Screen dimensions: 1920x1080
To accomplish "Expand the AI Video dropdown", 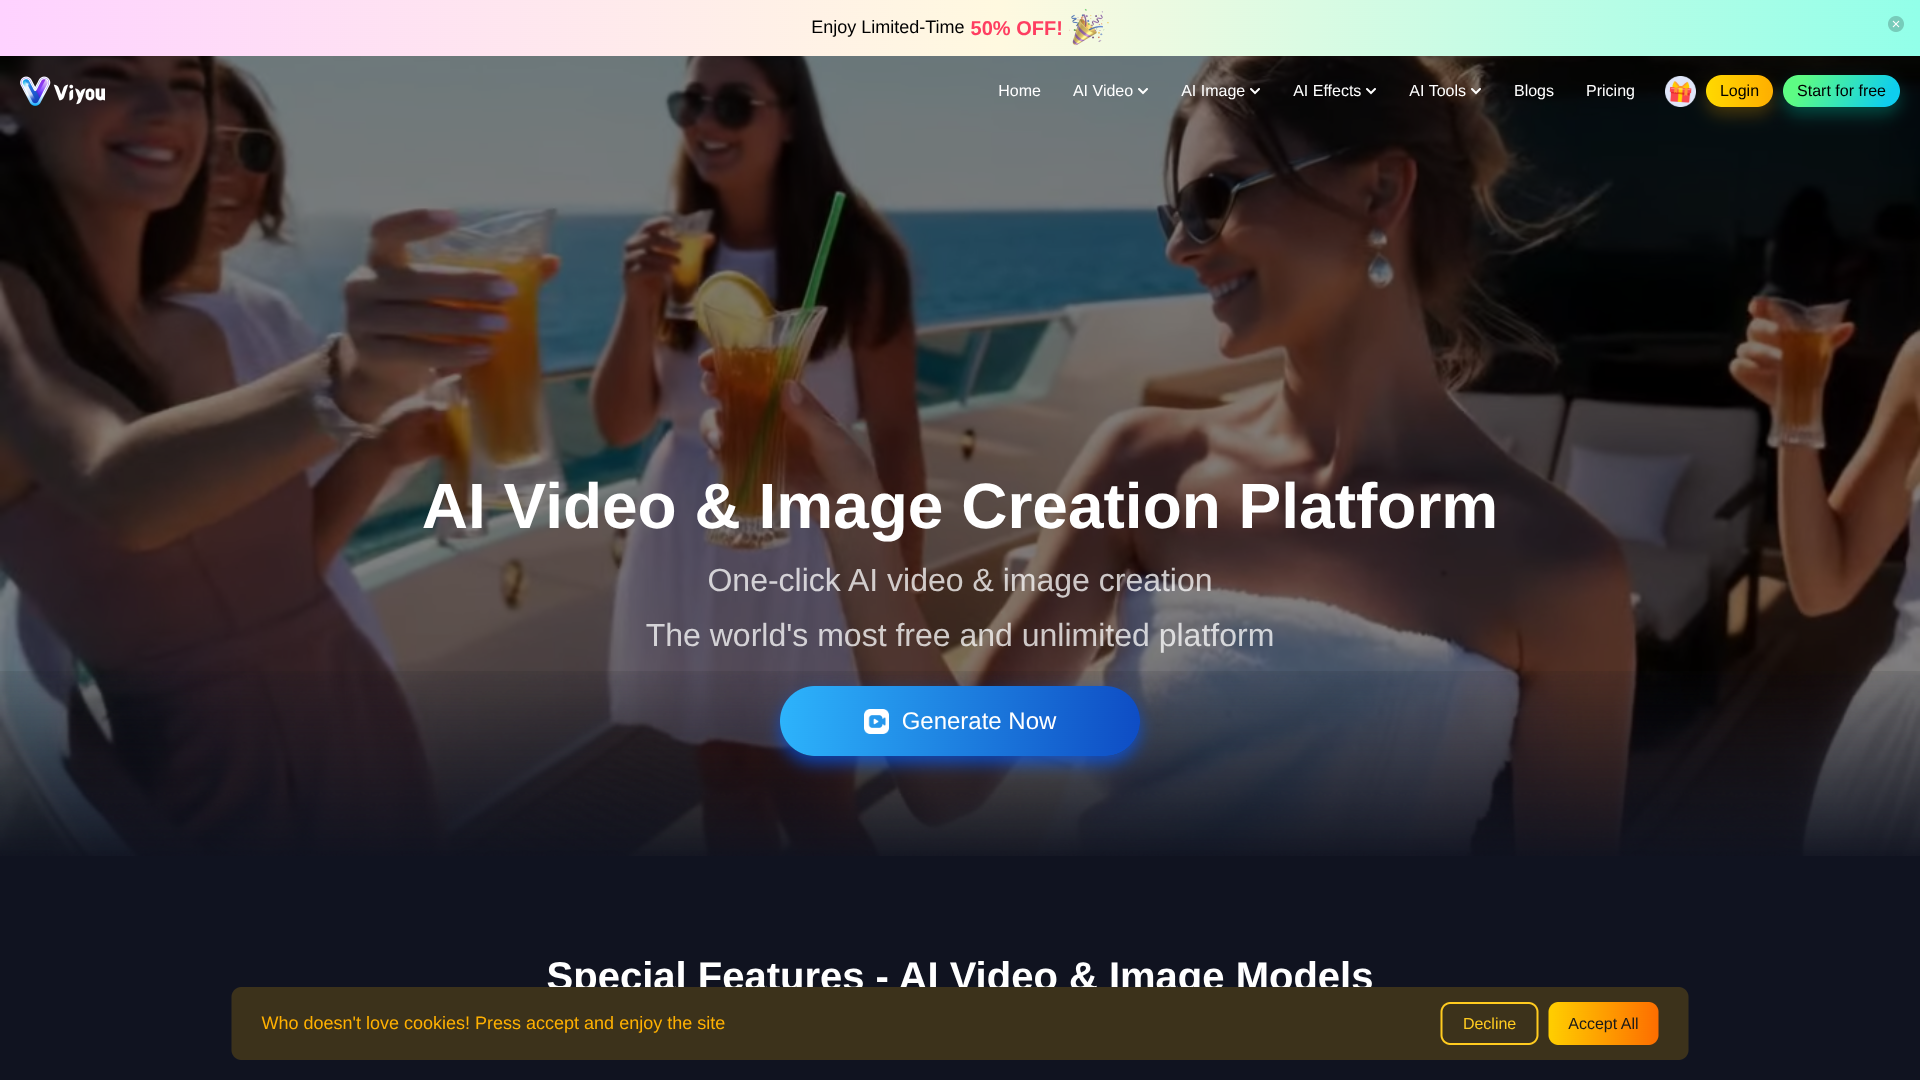I will [x=1110, y=90].
